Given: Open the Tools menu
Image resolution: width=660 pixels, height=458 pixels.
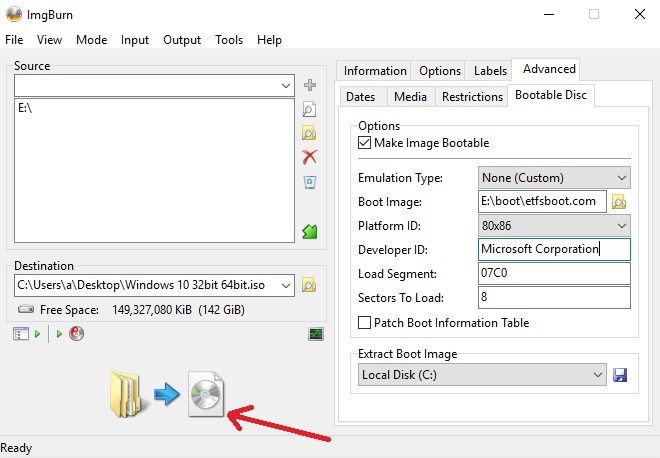Looking at the screenshot, I should (229, 40).
